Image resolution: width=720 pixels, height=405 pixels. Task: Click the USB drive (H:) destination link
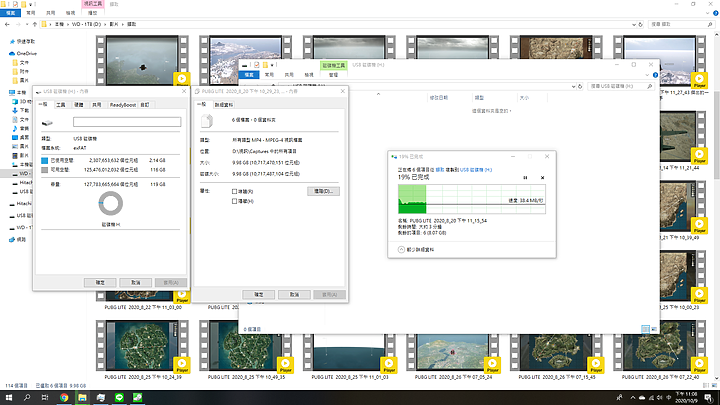[x=476, y=170]
